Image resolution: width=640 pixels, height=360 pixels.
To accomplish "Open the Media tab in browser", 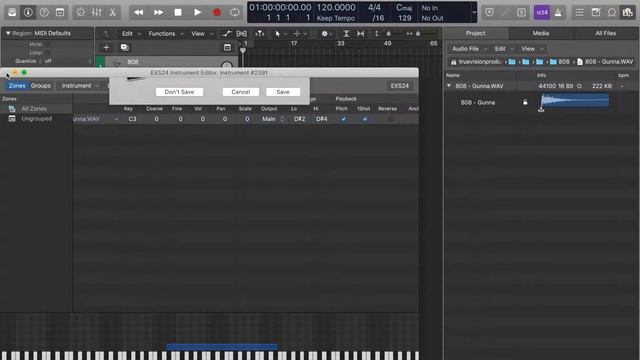I will pyautogui.click(x=541, y=33).
